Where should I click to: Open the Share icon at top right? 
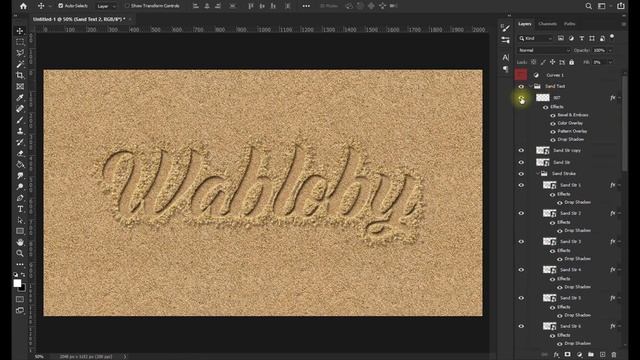coord(621,6)
